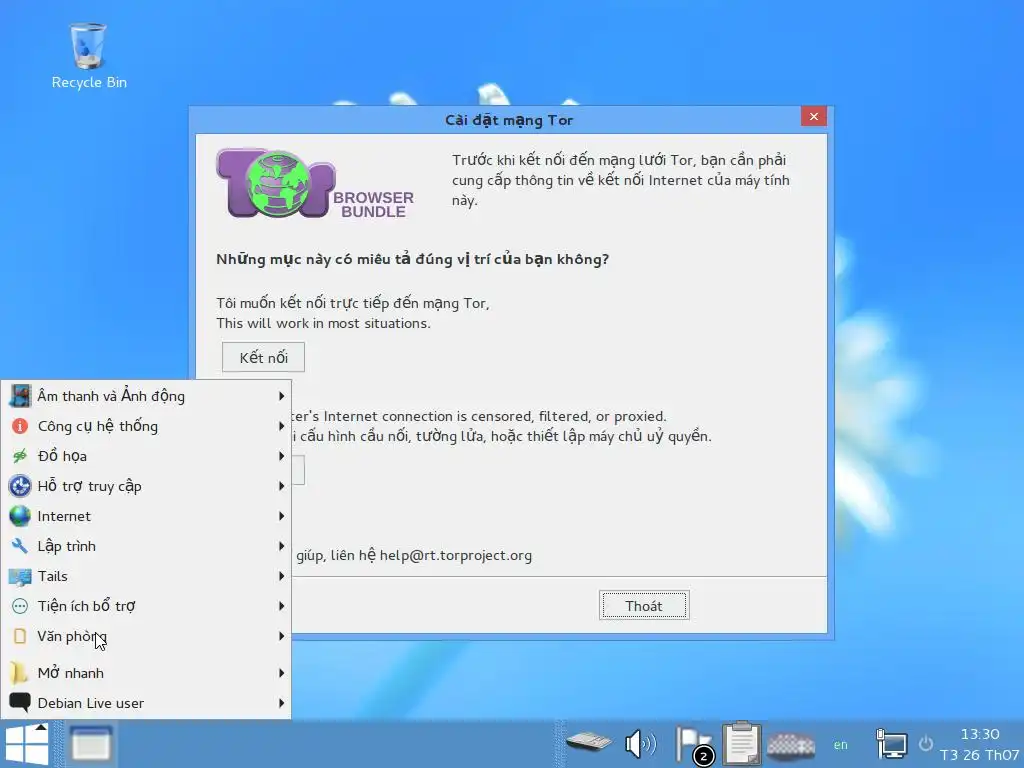The width and height of the screenshot is (1024, 768).
Task: Click the Văn phòng office icon
Action: pos(20,636)
